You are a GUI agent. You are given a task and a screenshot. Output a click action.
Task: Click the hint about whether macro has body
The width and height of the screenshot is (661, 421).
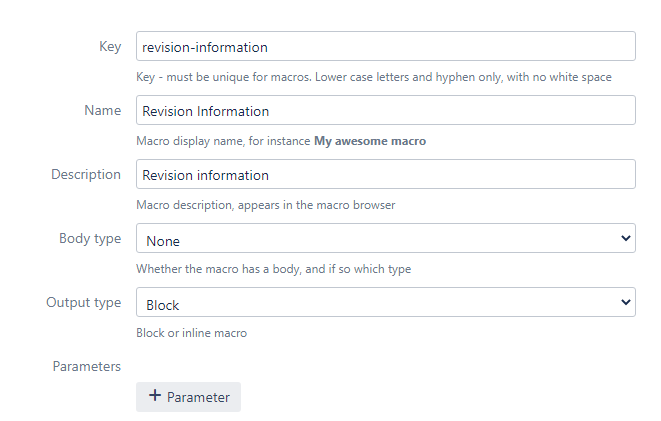273,269
